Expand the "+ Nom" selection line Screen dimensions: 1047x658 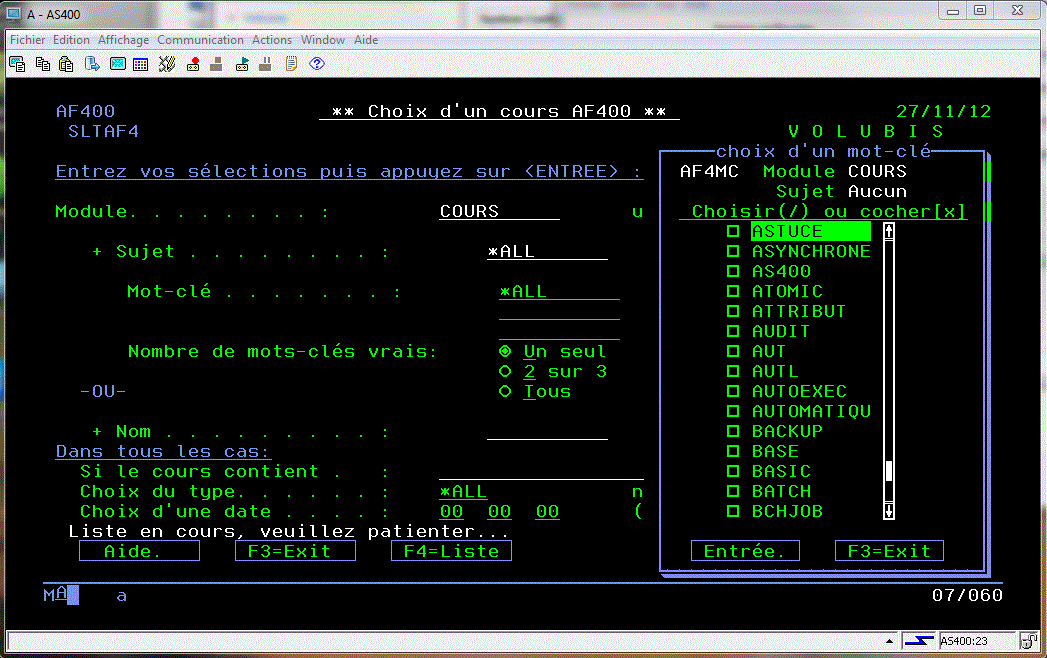pyautogui.click(x=97, y=431)
